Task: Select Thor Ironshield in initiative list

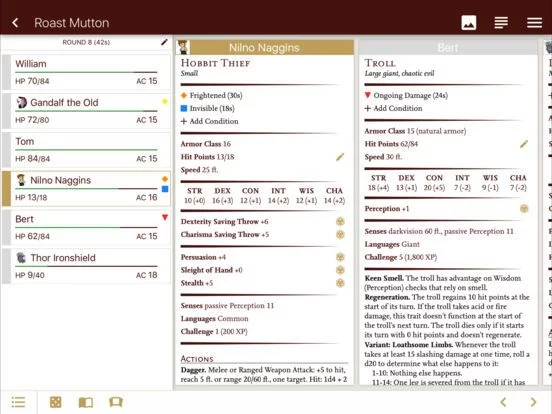Action: click(x=86, y=266)
